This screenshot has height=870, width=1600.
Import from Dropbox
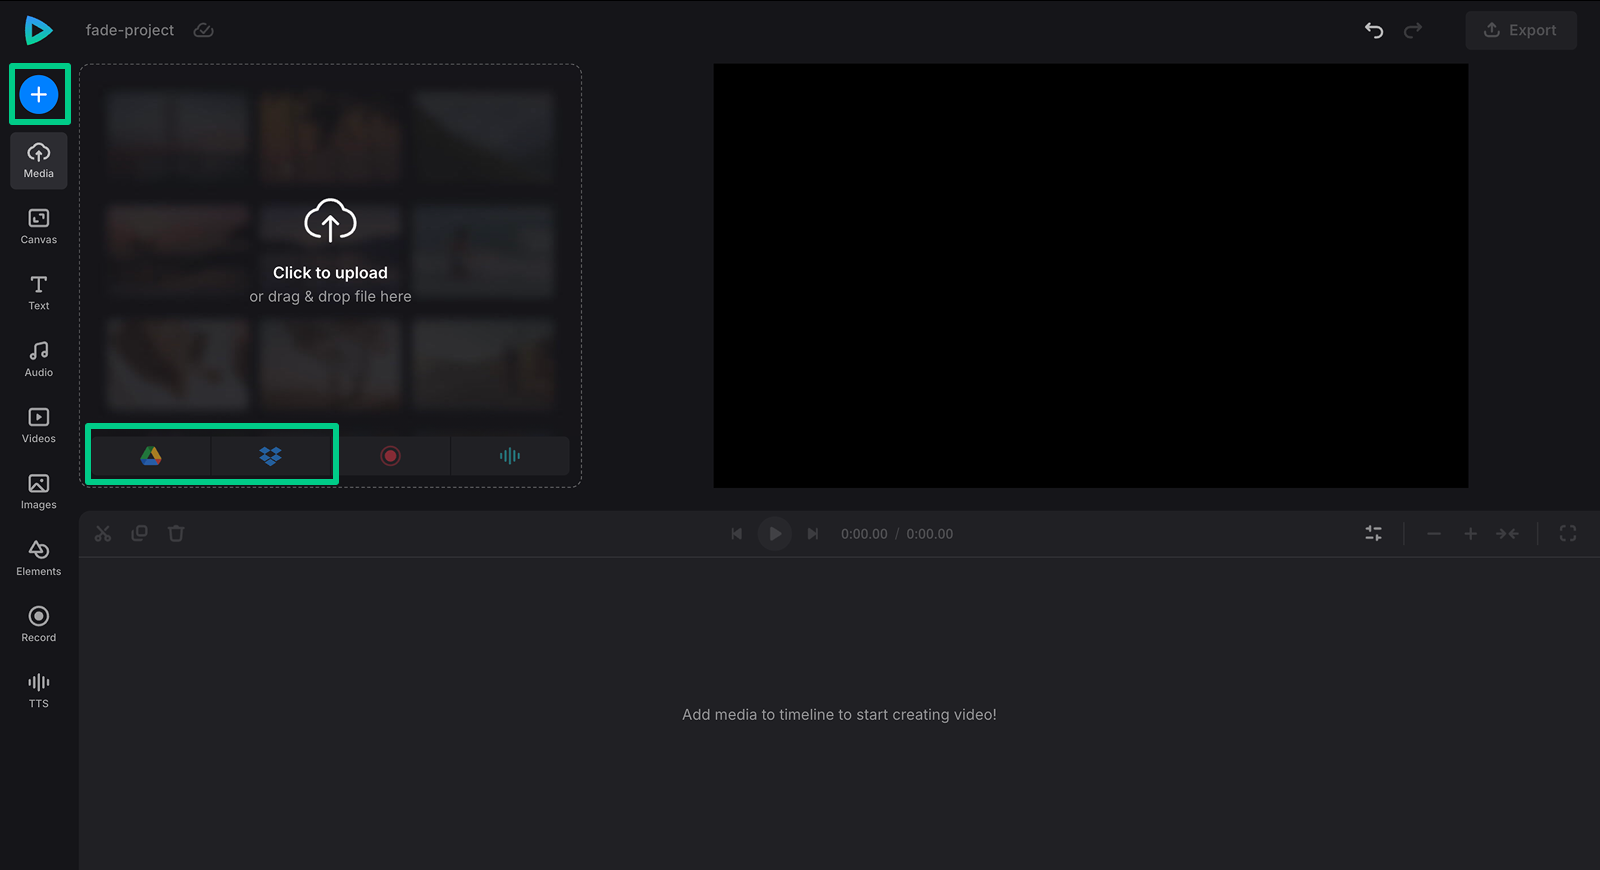(x=270, y=456)
